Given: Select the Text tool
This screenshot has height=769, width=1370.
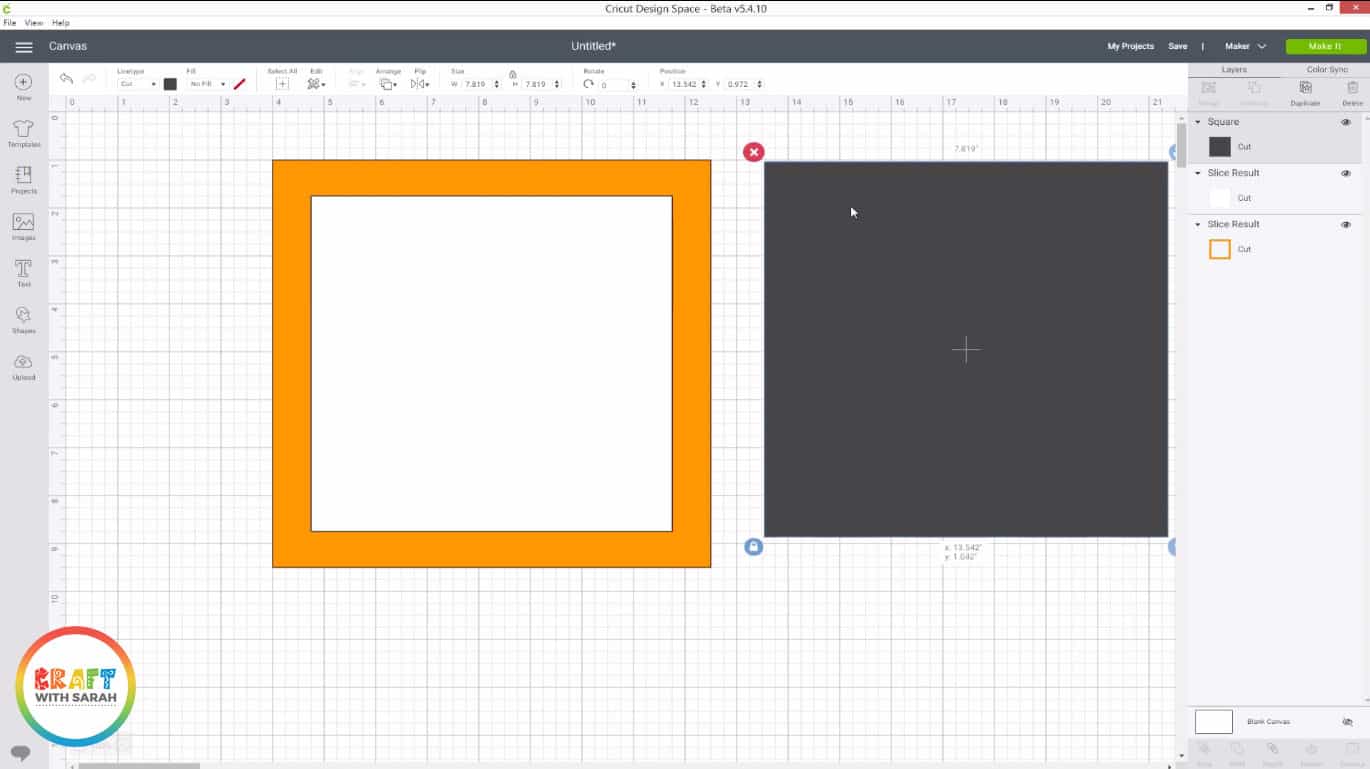Looking at the screenshot, I should tap(24, 272).
